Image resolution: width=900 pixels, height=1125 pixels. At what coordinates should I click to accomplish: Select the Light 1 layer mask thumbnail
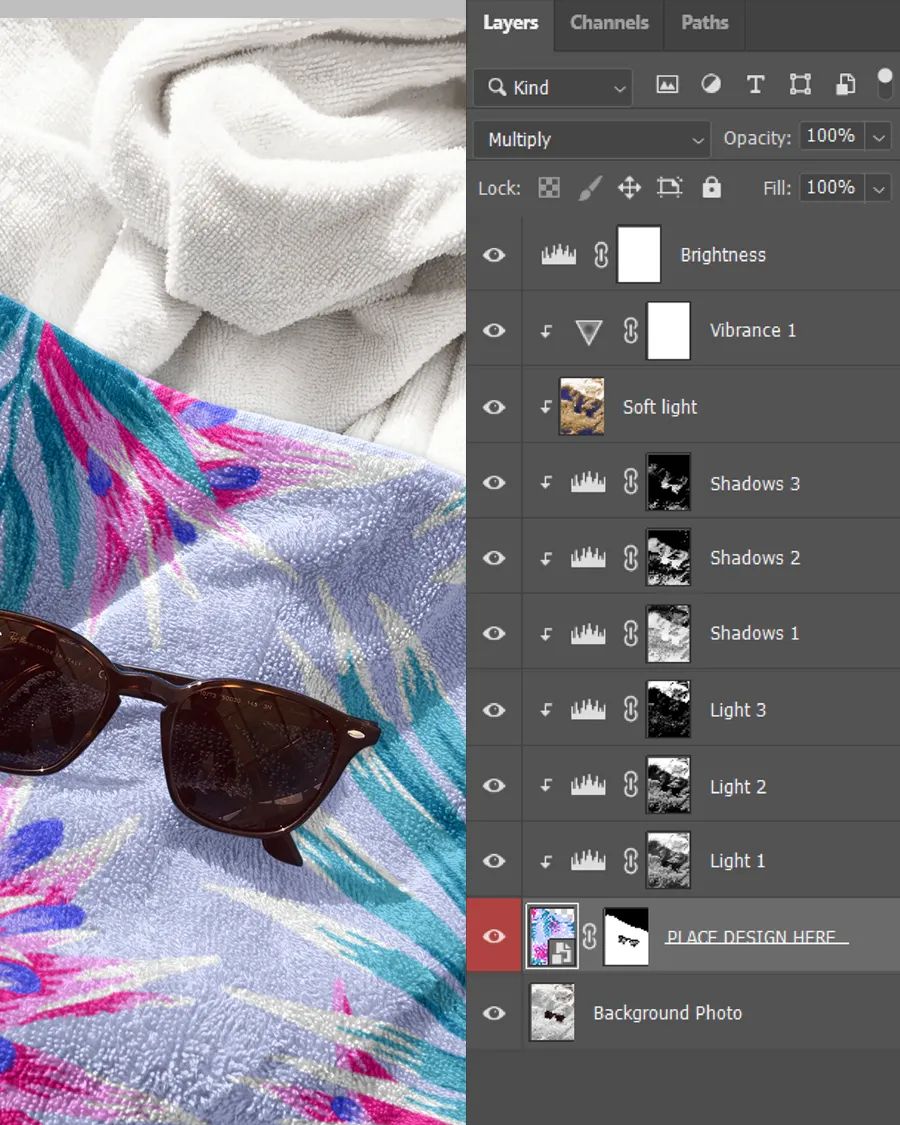click(668, 860)
